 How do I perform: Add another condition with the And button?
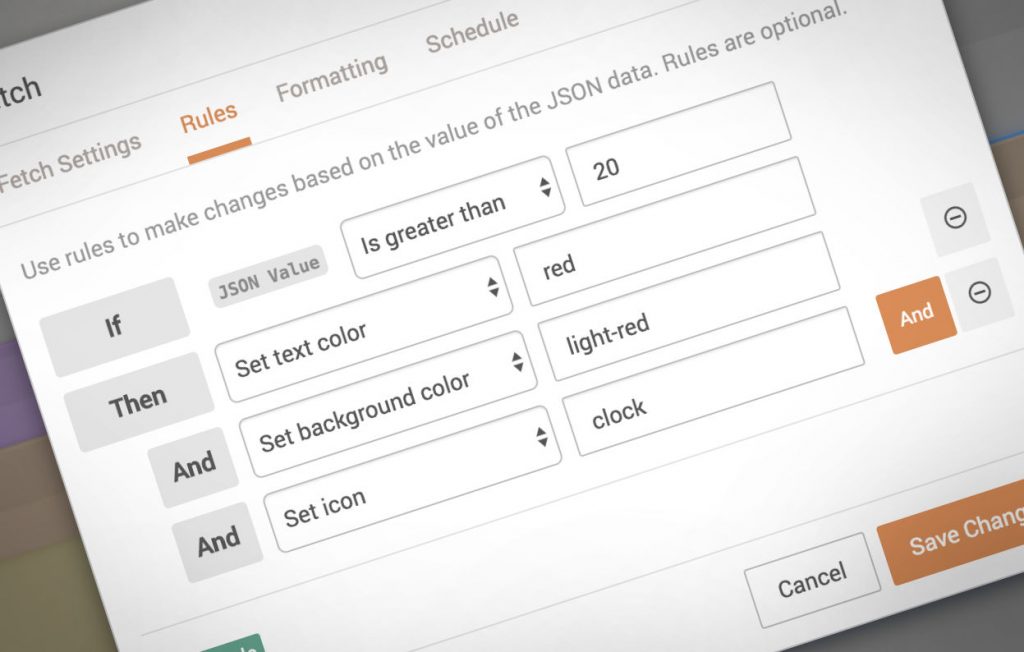[918, 312]
